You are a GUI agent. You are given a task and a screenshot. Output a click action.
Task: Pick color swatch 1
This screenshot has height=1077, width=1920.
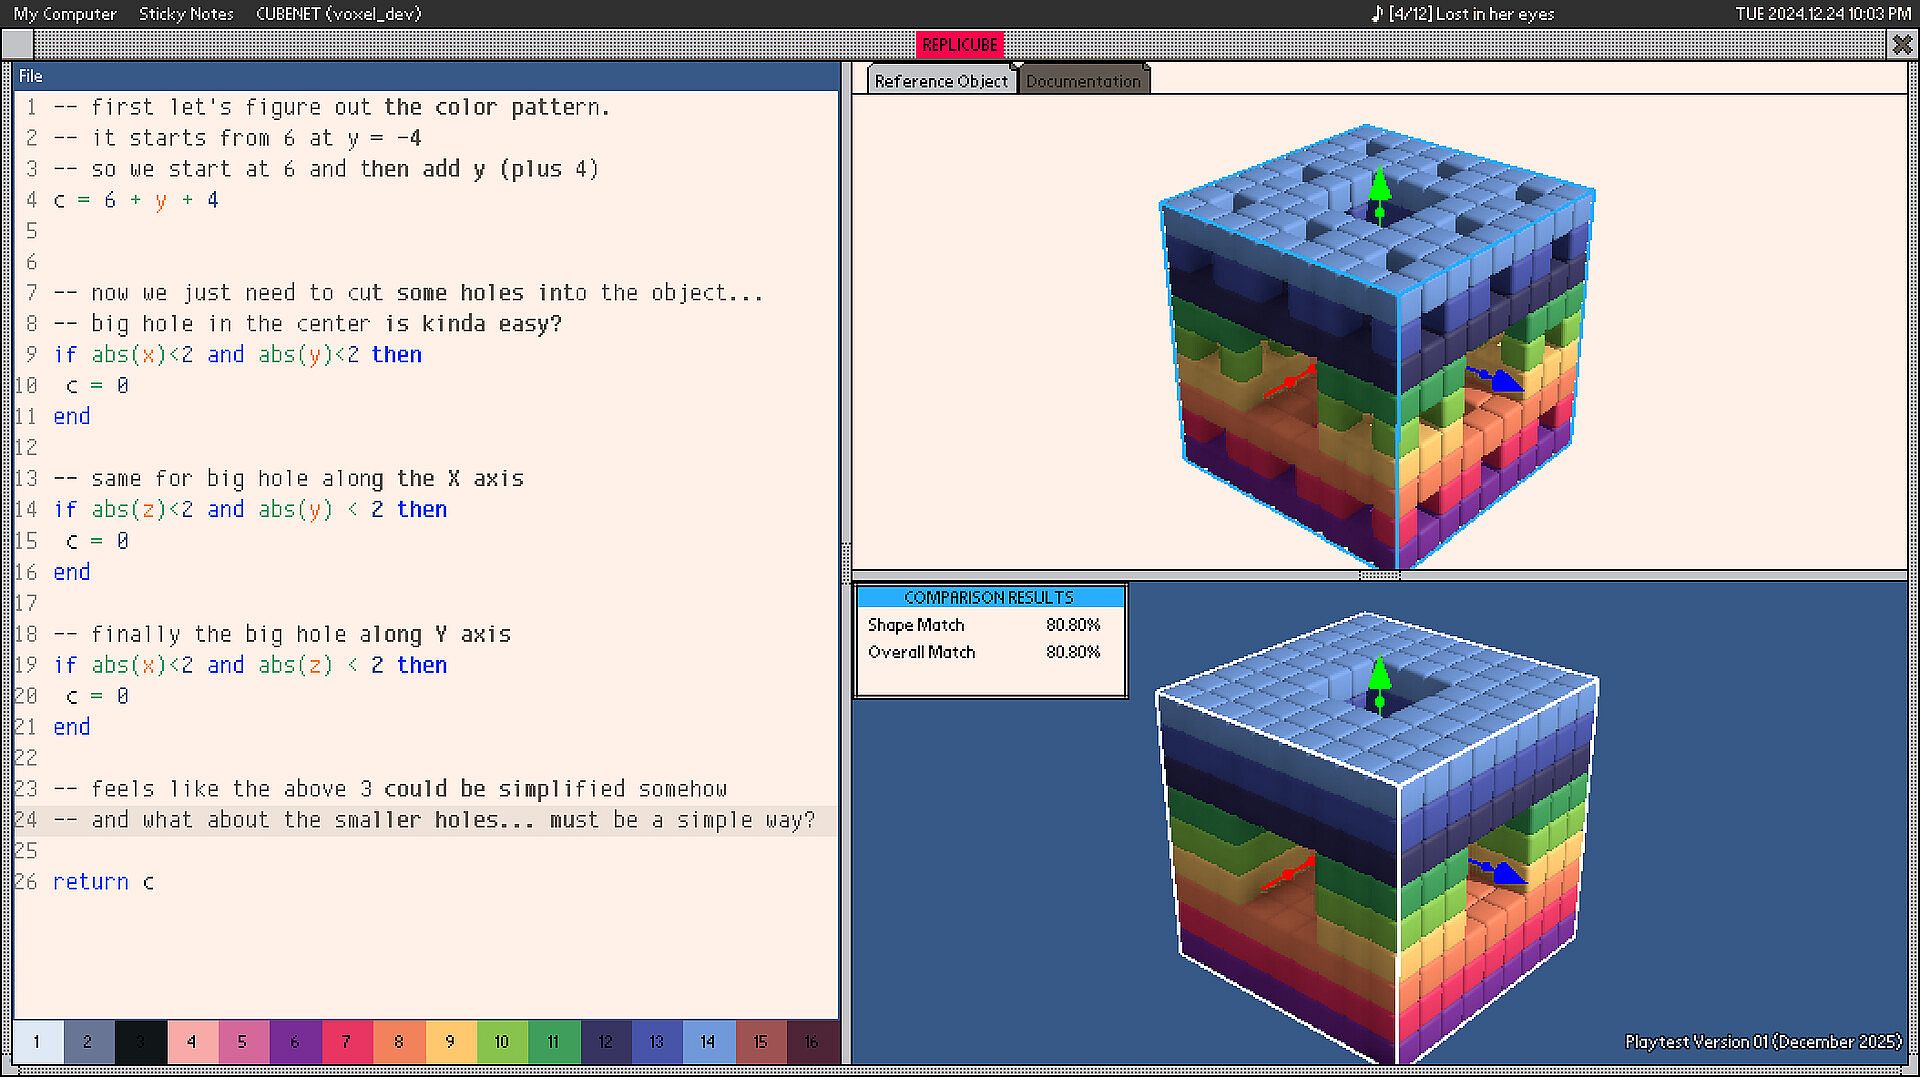[38, 1042]
